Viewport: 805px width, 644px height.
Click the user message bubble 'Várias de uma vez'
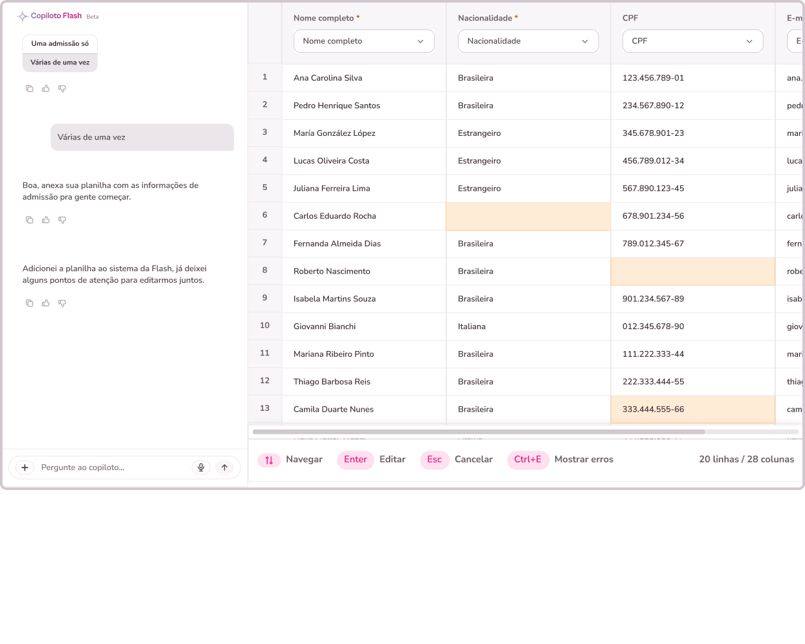pyautogui.click(x=142, y=137)
